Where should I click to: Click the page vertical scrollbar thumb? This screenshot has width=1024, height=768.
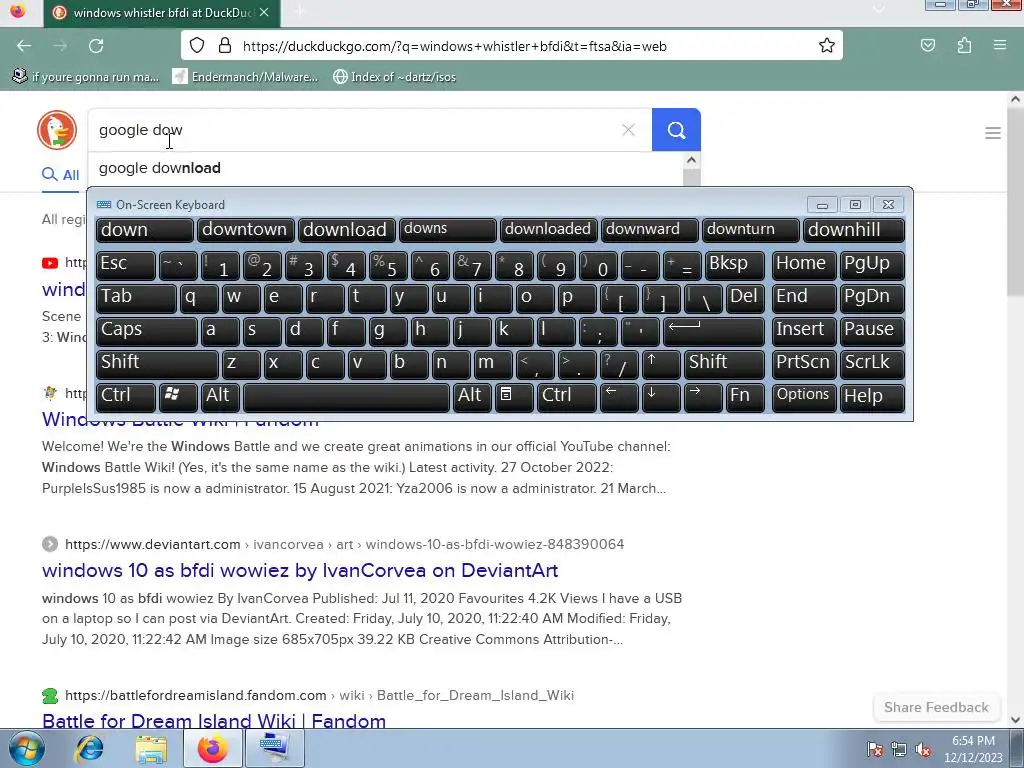click(x=1015, y=202)
